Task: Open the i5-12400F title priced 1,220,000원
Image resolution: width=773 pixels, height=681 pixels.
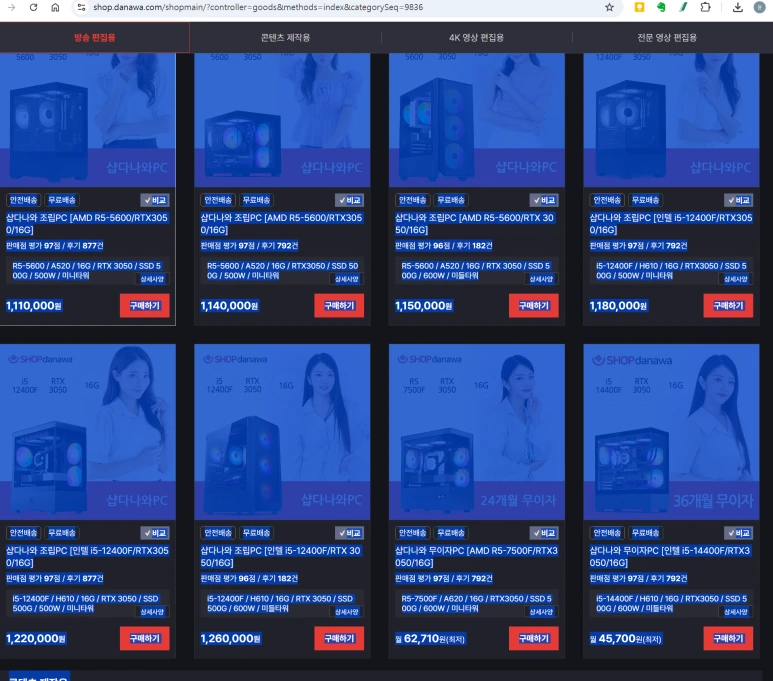Action: pos(87,557)
